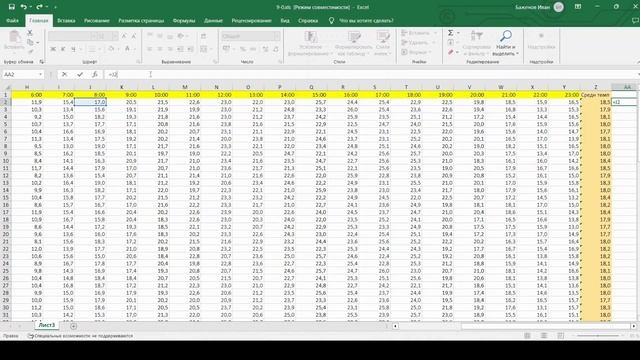Open Найти и выделить magnifier icon
Image resolution: width=640 pixels, height=360 pixels.
pyautogui.click(x=506, y=36)
